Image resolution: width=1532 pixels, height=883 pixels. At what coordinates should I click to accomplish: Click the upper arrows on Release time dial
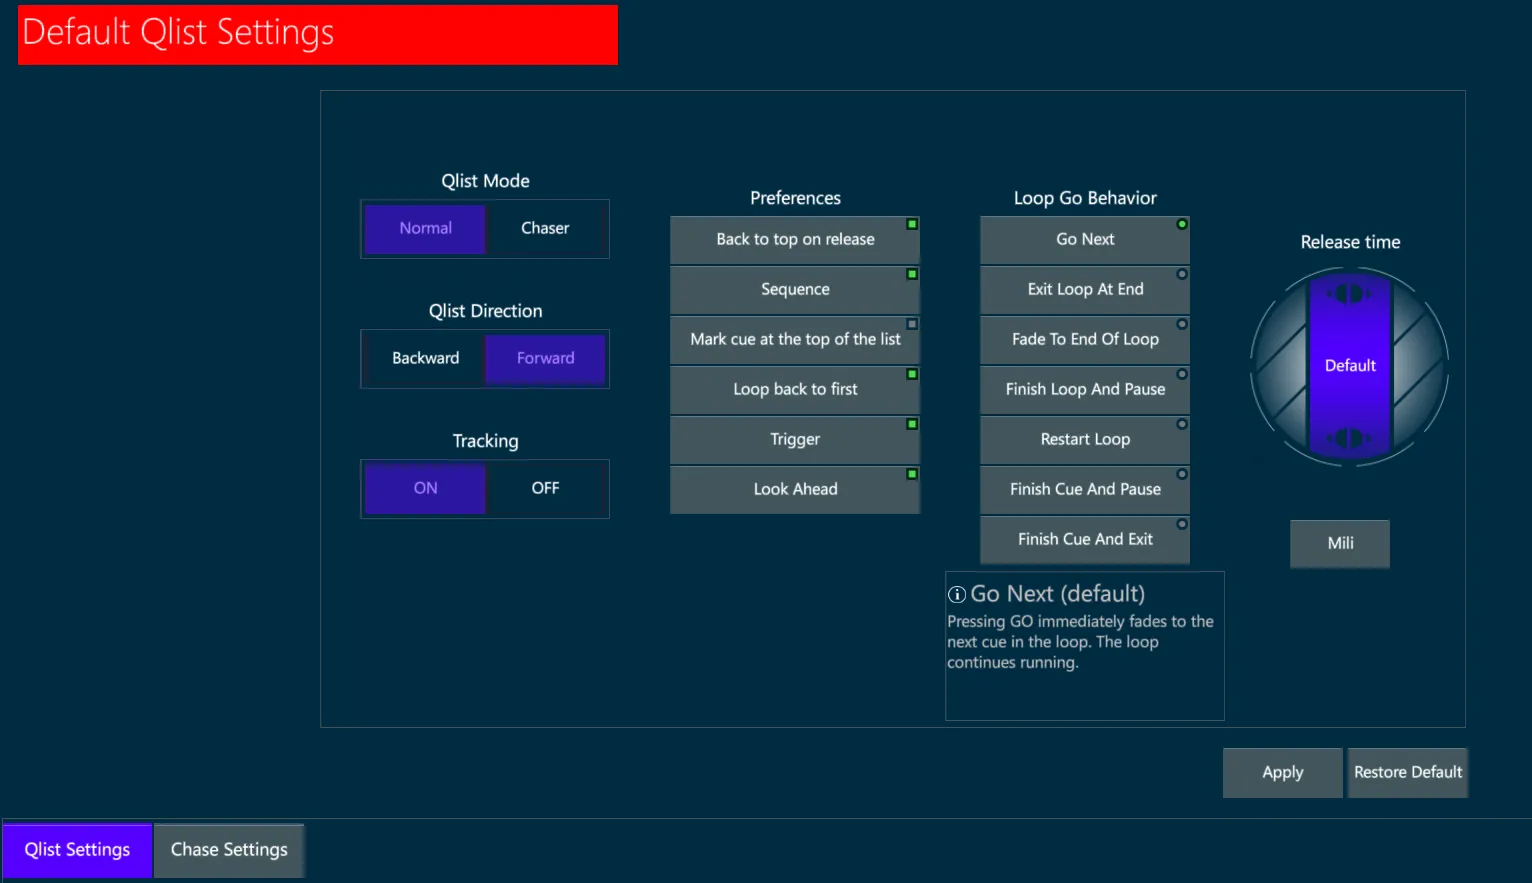1349,293
